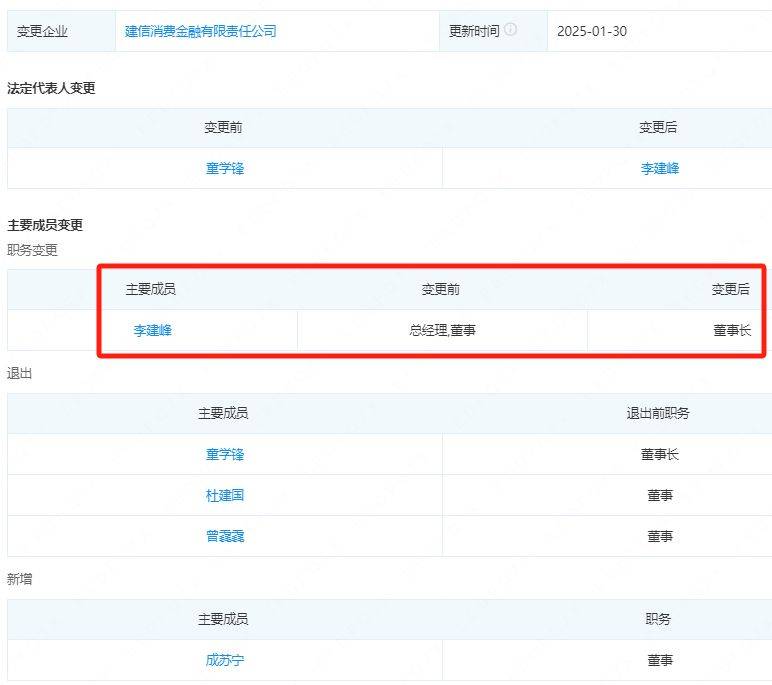Viewport: 772px width, 685px height.
Task: Select 变更后 header in legal representative table
Action: point(658,128)
